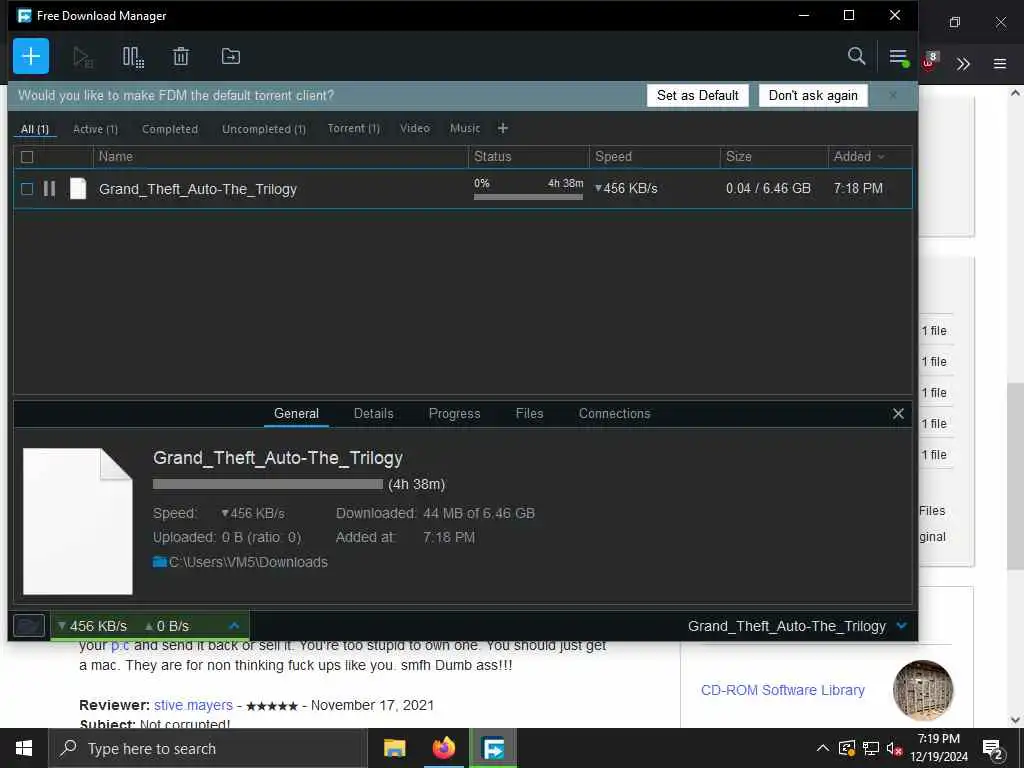
Task: Click the trash delete download icon
Action: [181, 57]
